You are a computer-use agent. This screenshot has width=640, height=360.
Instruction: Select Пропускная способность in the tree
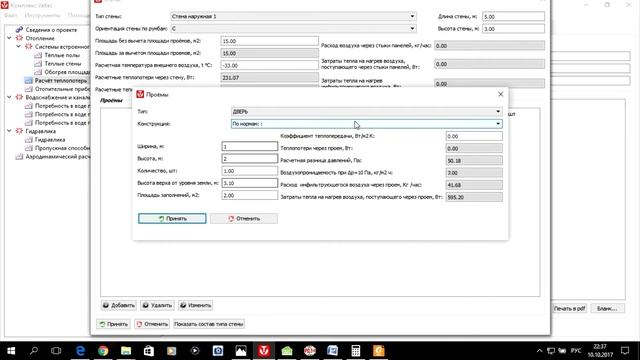pyautogui.click(x=62, y=148)
